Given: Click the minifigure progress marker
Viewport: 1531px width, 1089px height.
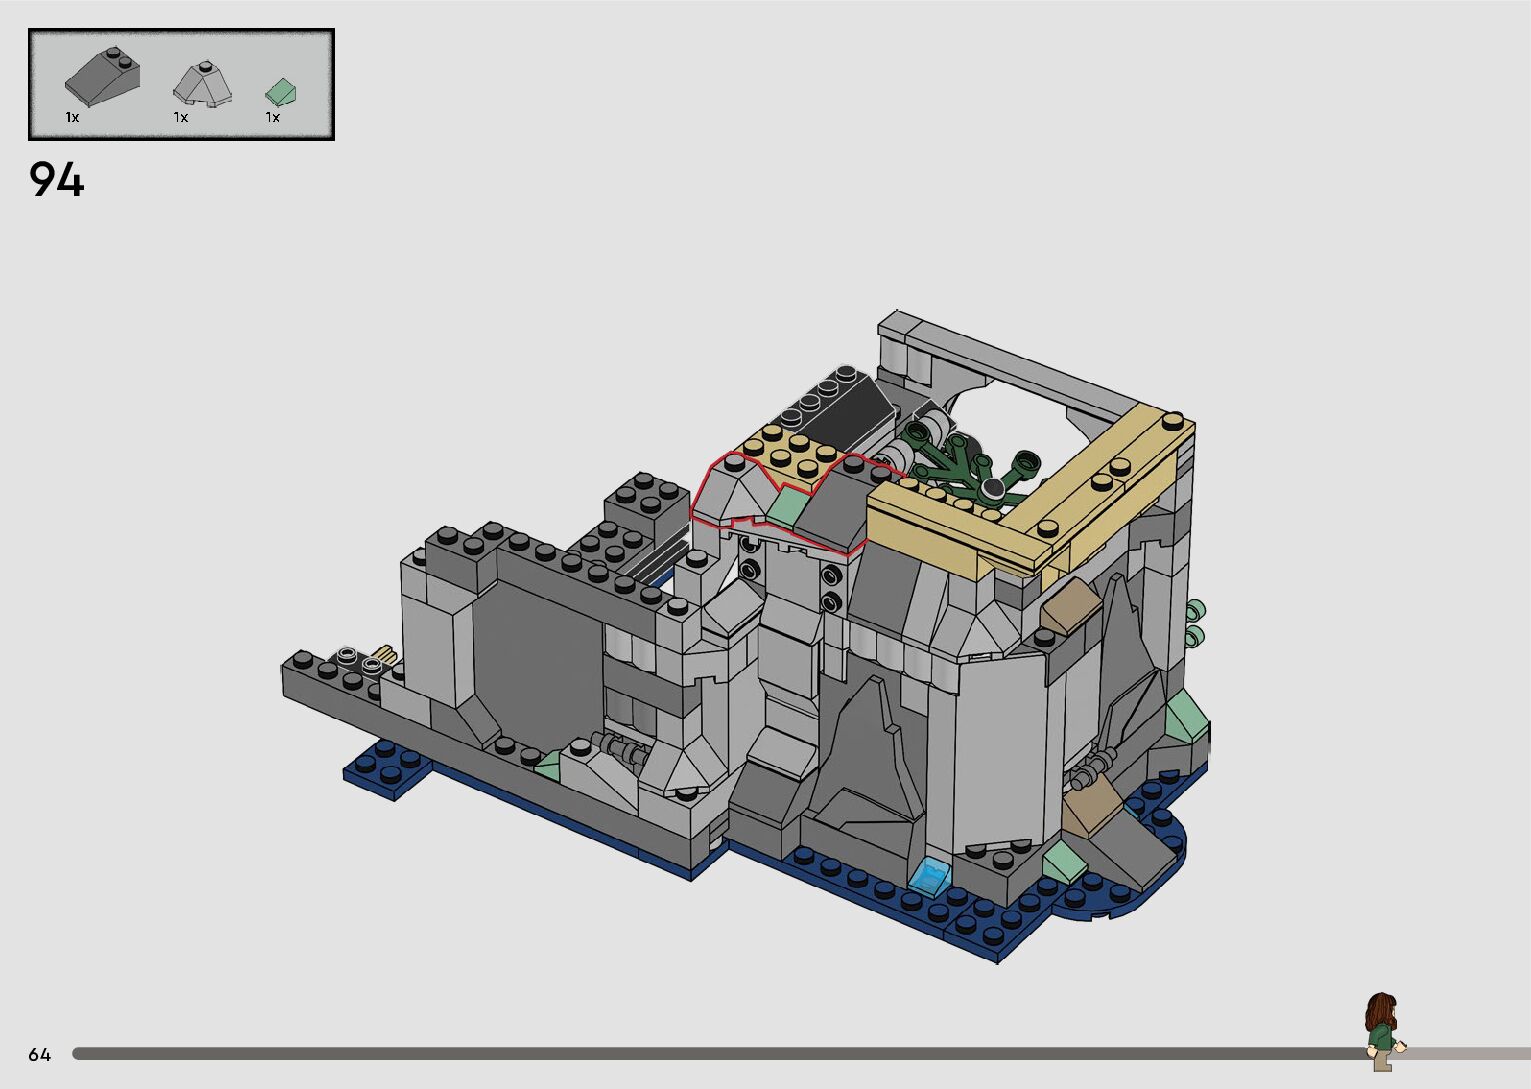Looking at the screenshot, I should click(x=1382, y=1030).
